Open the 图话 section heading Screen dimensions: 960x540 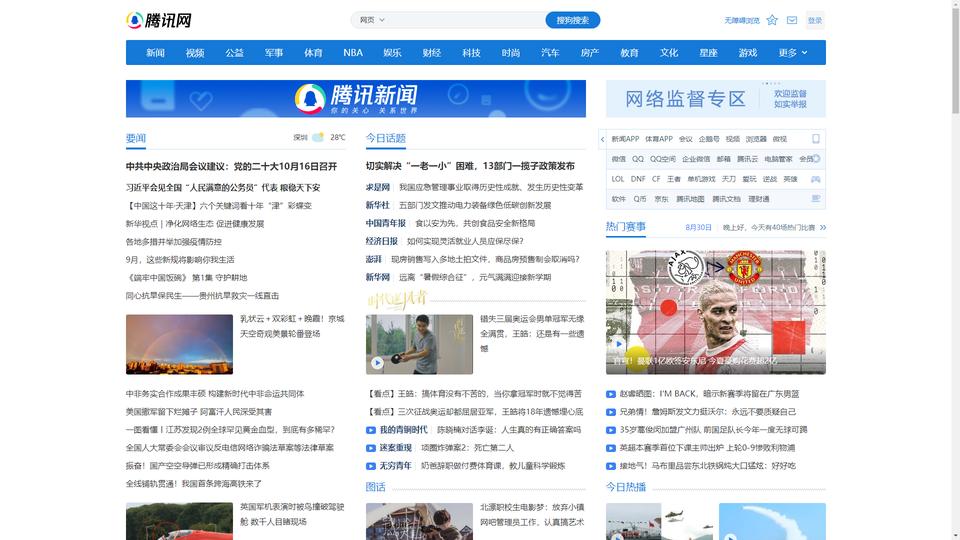(375, 487)
